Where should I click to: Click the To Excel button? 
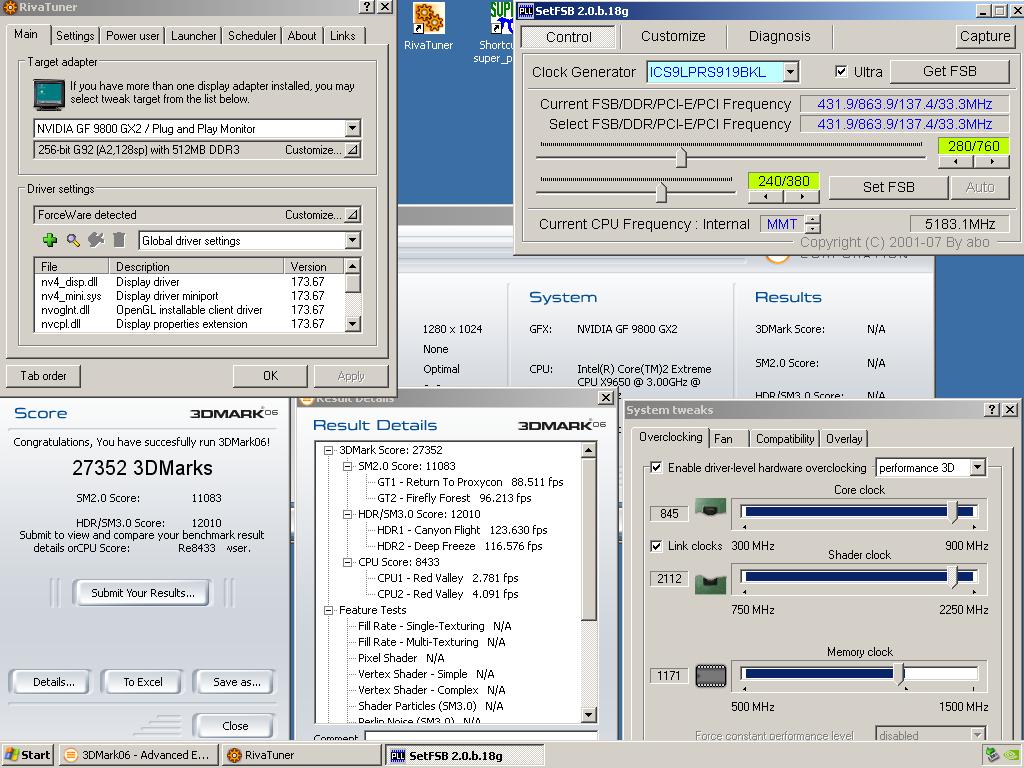coord(143,682)
